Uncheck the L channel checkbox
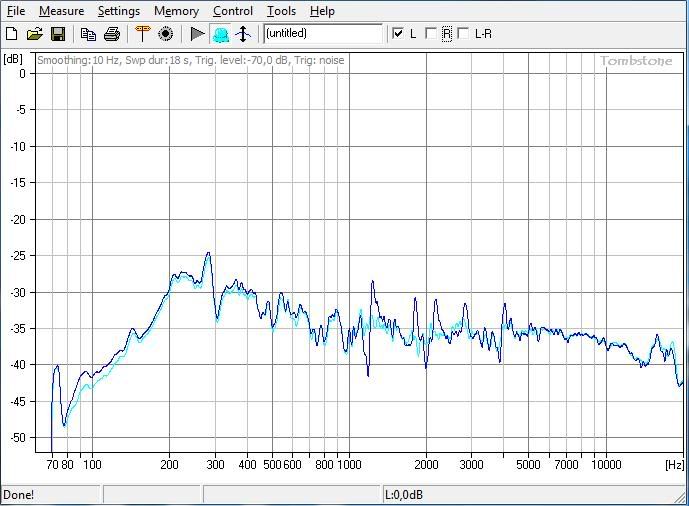 click(399, 34)
